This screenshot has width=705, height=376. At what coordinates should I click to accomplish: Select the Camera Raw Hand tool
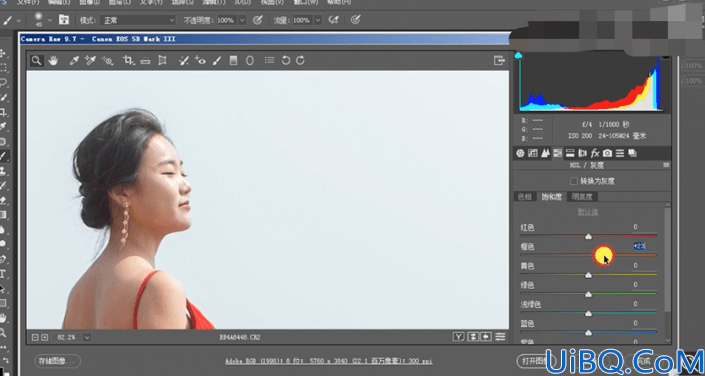click(x=54, y=61)
